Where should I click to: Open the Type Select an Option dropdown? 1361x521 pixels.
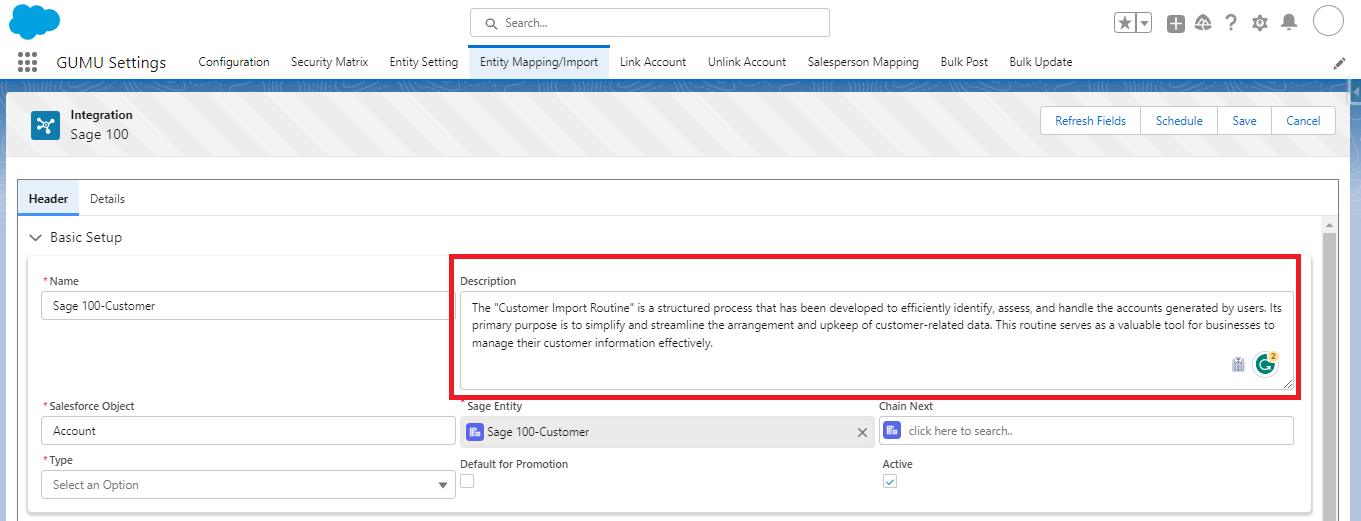pyautogui.click(x=248, y=485)
